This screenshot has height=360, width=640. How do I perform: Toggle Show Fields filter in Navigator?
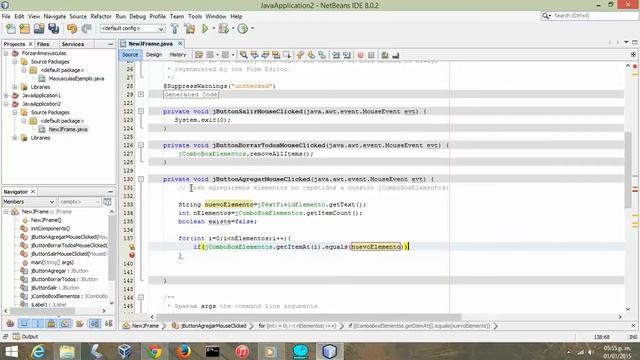coord(24,324)
